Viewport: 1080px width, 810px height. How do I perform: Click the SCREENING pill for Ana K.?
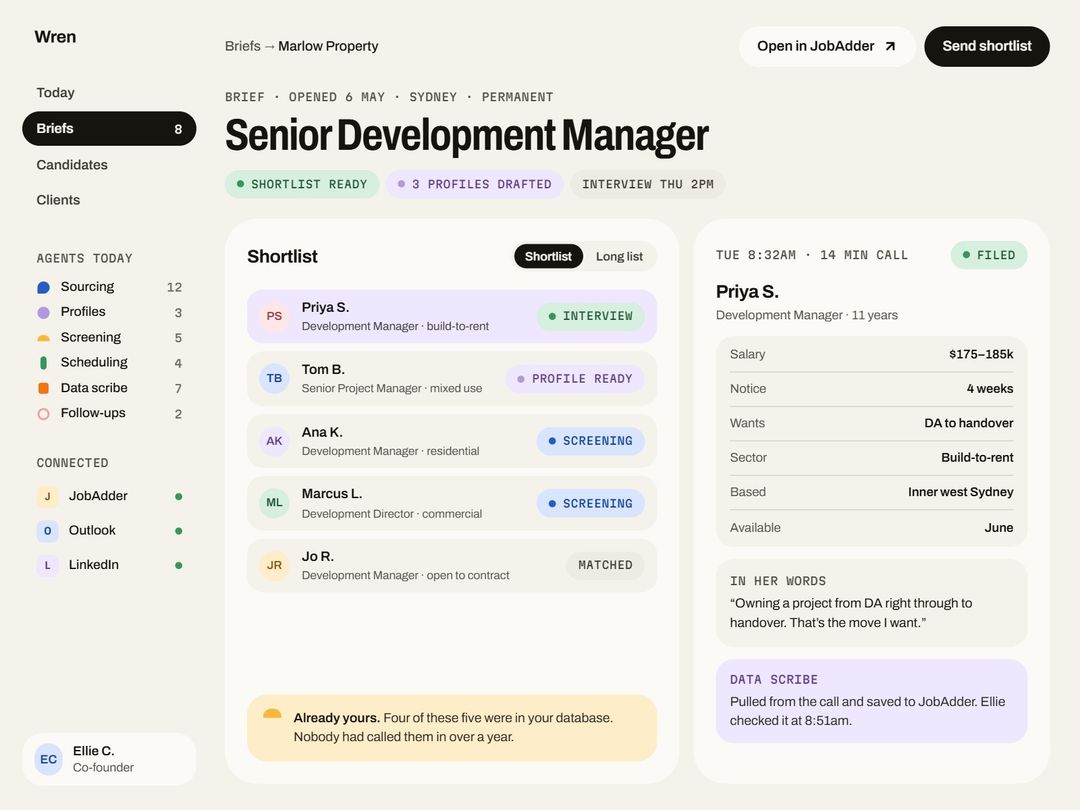590,441
